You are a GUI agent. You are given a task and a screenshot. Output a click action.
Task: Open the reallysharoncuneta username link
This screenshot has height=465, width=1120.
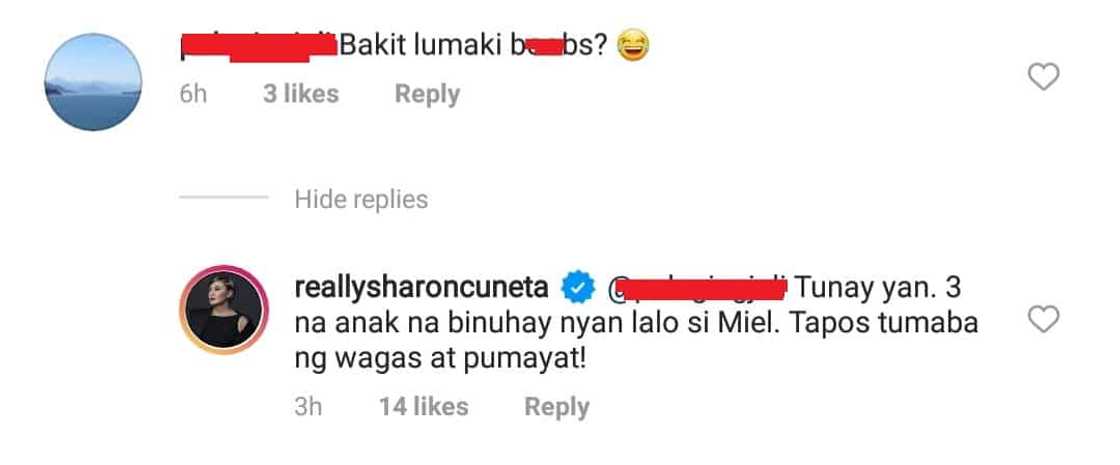(x=421, y=289)
